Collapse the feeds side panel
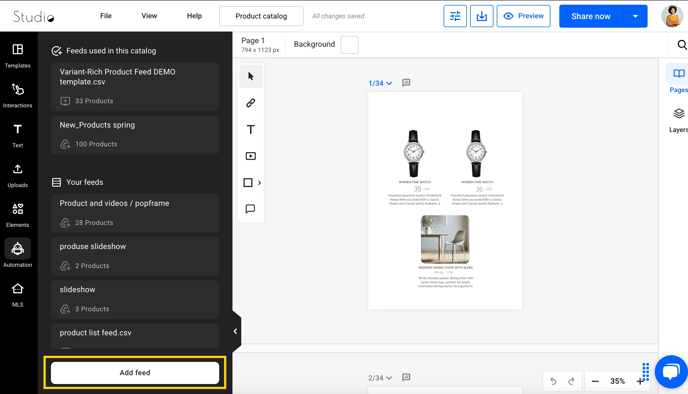The height and width of the screenshot is (394, 688). 236,331
